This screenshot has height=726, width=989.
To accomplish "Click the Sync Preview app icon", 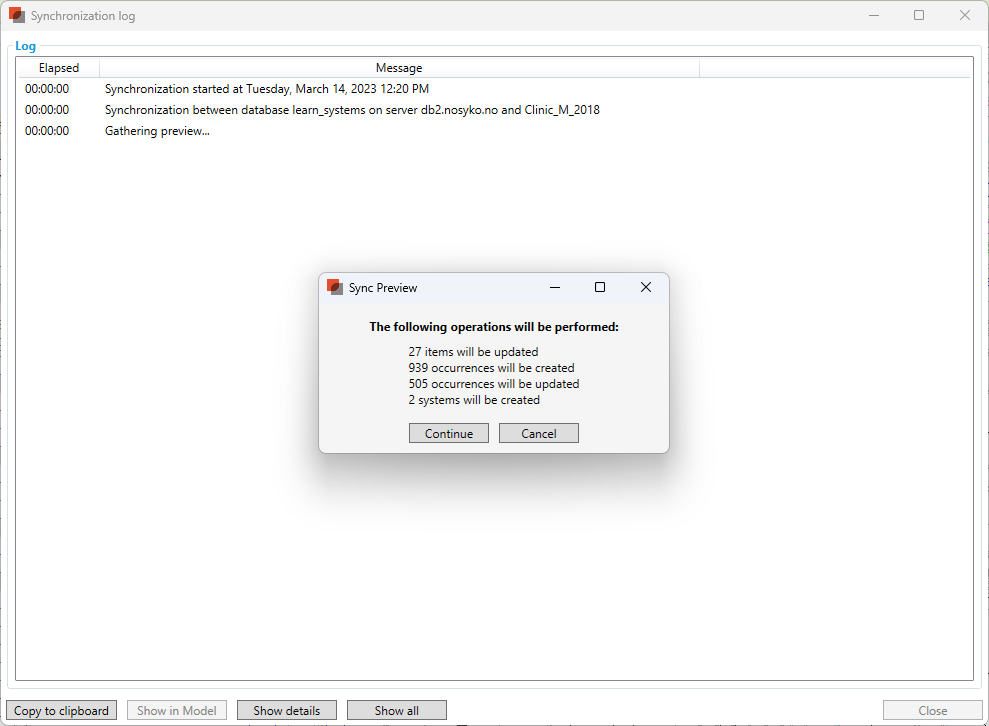I will tap(335, 288).
